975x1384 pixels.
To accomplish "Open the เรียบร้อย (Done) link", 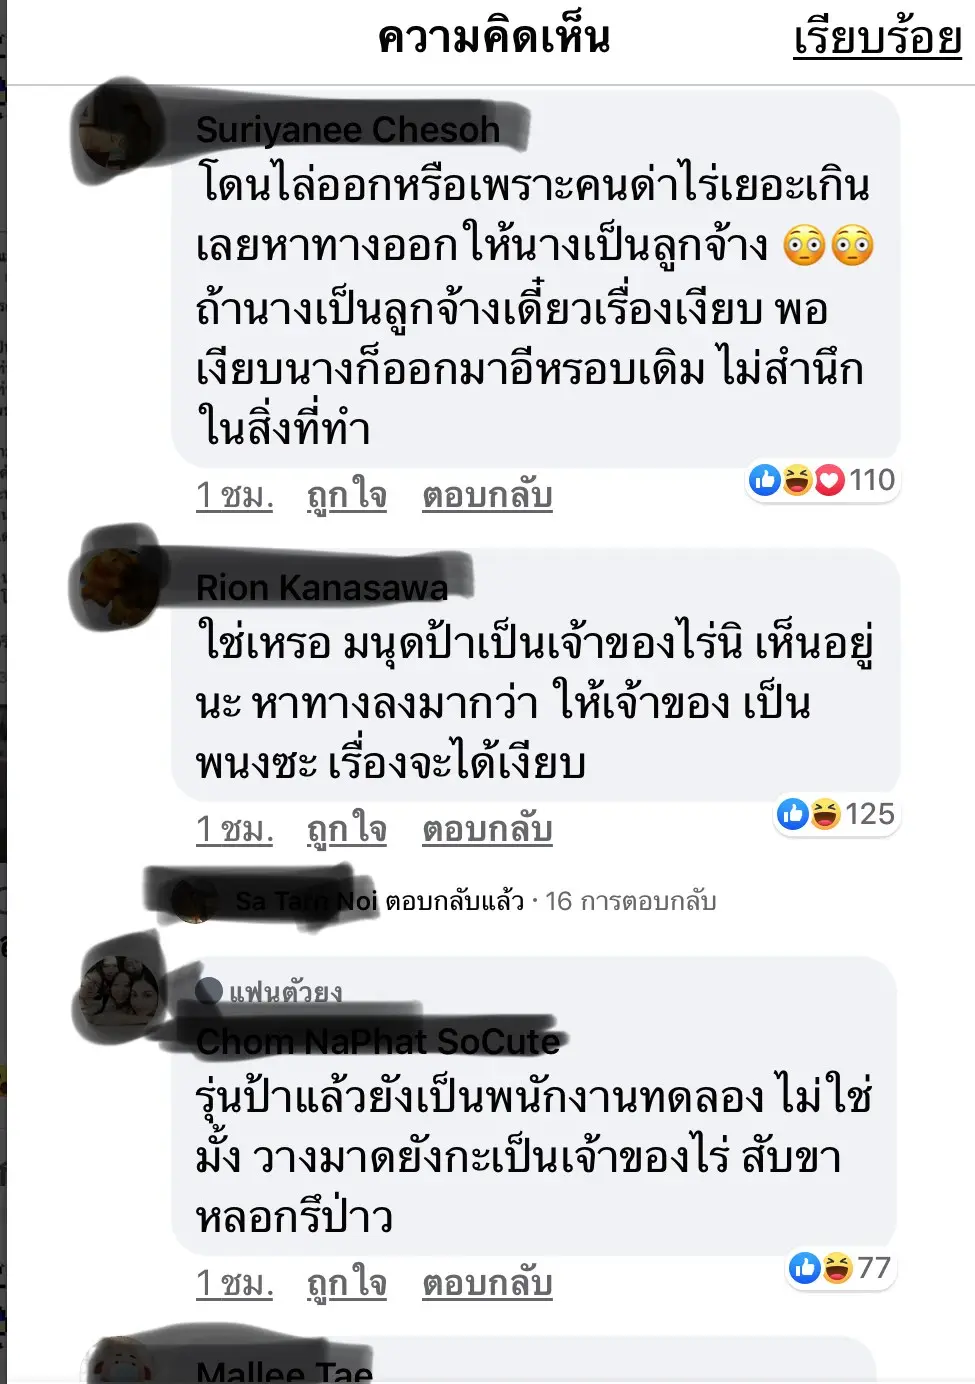I will coord(877,39).
